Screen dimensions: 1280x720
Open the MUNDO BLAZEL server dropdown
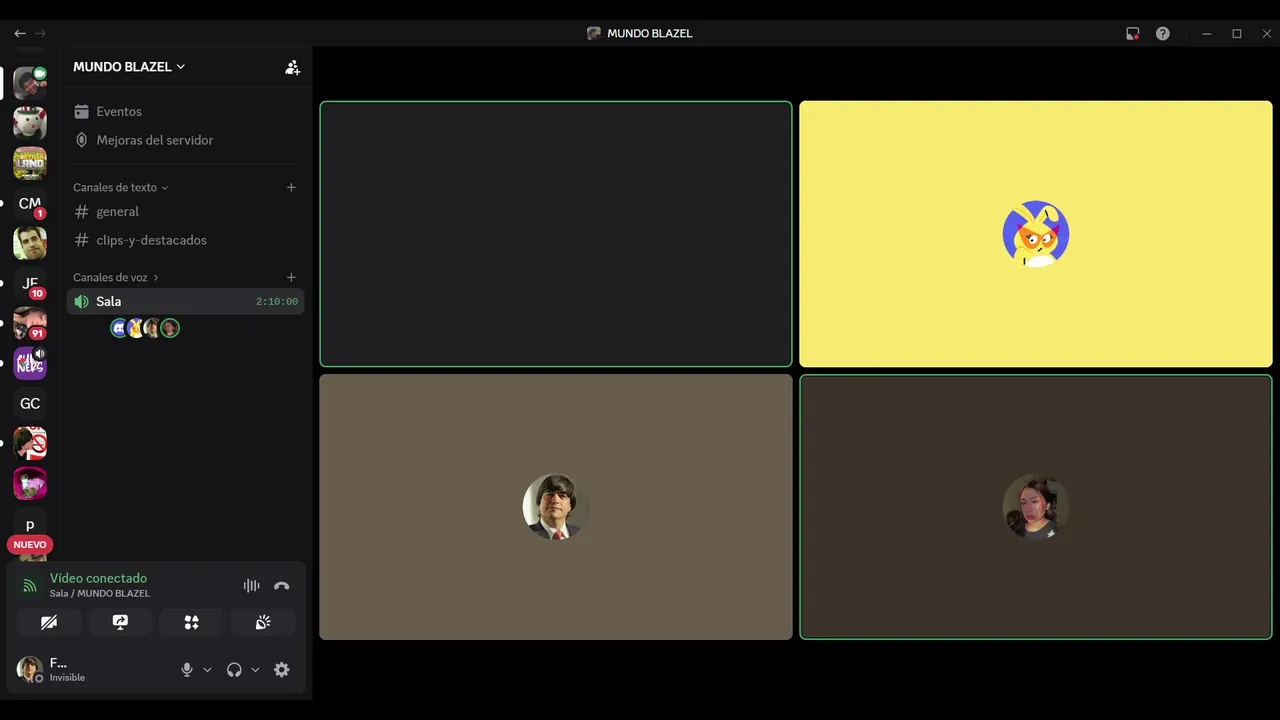(129, 67)
